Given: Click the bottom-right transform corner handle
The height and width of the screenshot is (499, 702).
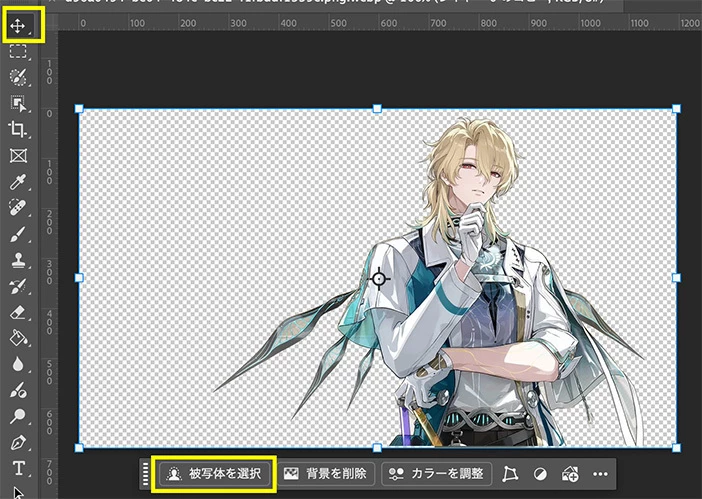Looking at the screenshot, I should [x=676, y=448].
